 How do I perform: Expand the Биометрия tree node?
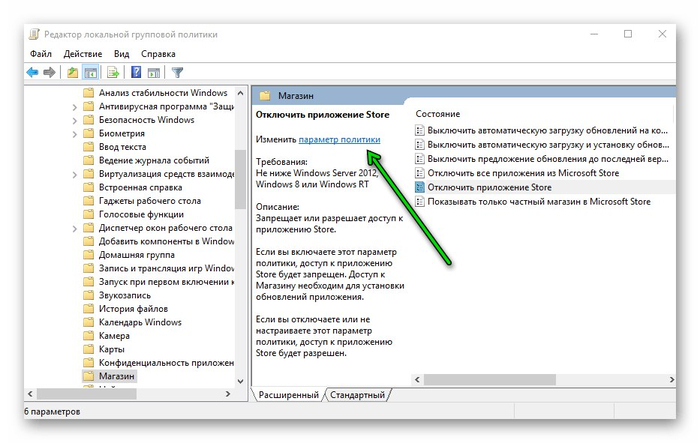(76, 133)
